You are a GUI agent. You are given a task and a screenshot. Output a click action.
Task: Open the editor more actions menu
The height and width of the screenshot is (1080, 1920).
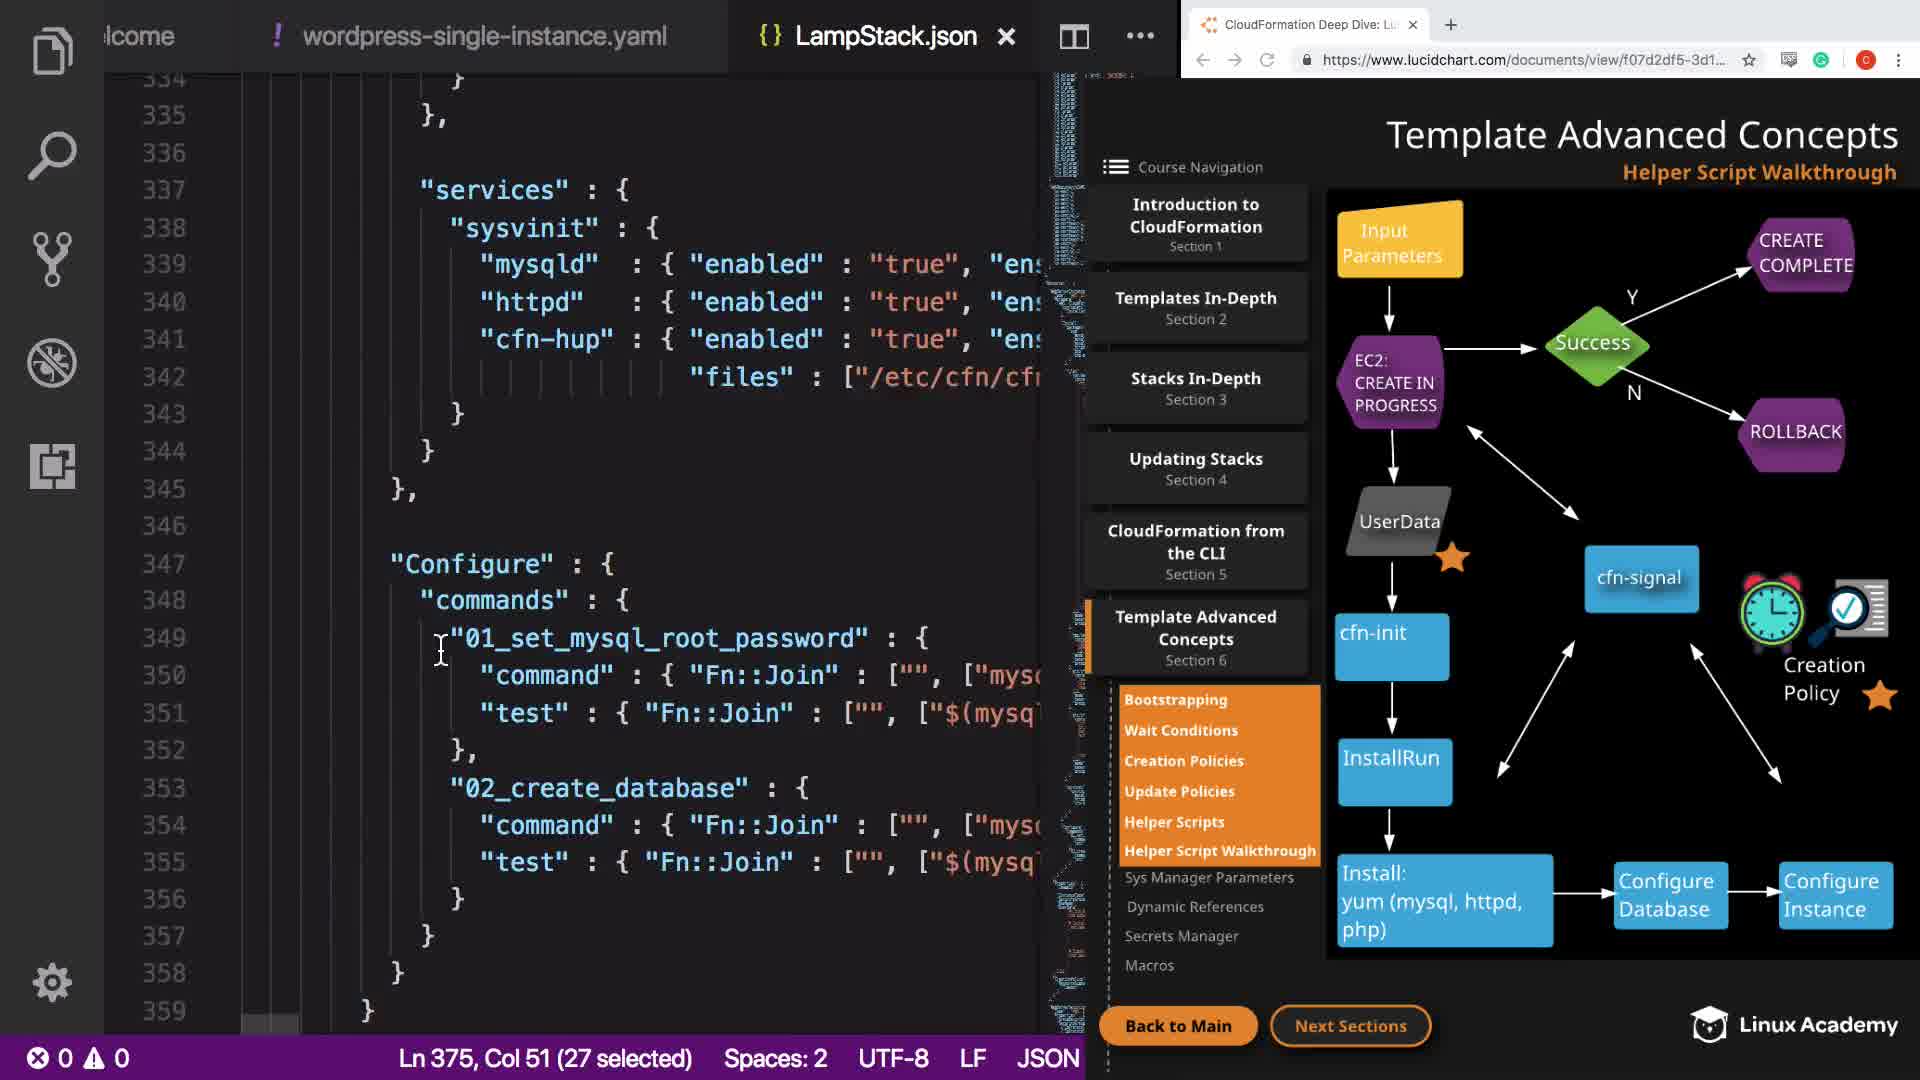(x=1140, y=36)
